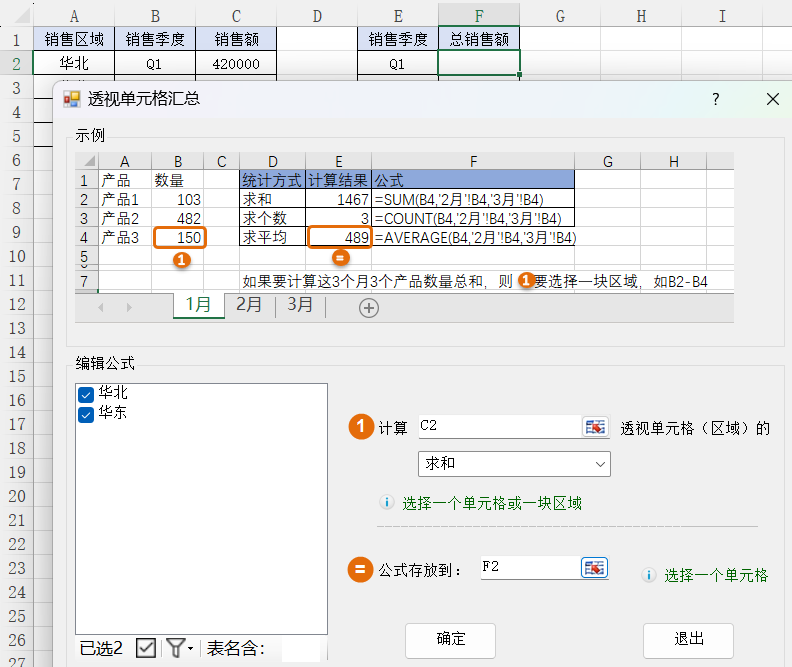Click the 退出 button
This screenshot has width=792, height=667.
[688, 639]
